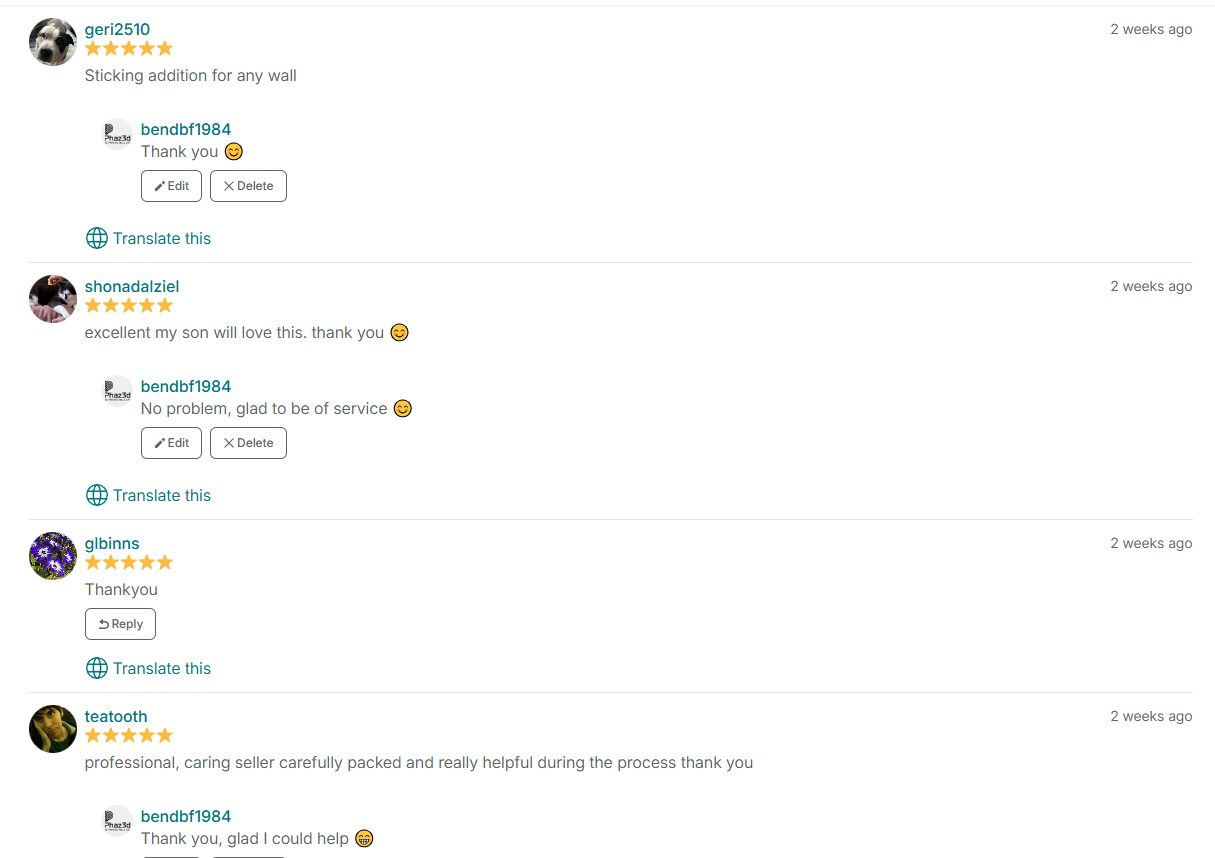Open the shonadalziel username link
1215x858 pixels.
pos(132,287)
